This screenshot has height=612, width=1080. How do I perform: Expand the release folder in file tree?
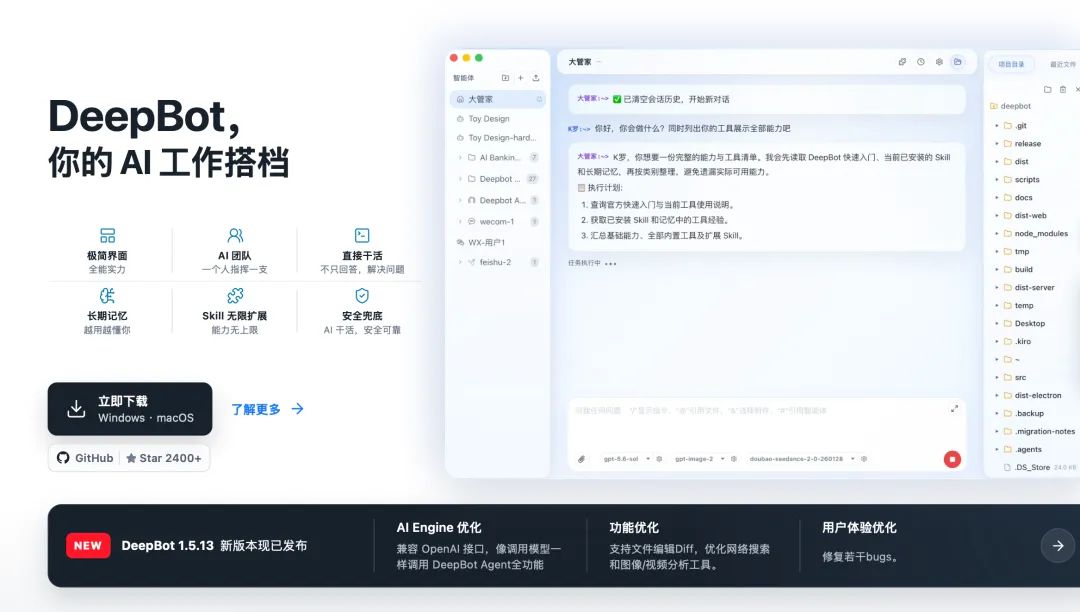(x=997, y=144)
